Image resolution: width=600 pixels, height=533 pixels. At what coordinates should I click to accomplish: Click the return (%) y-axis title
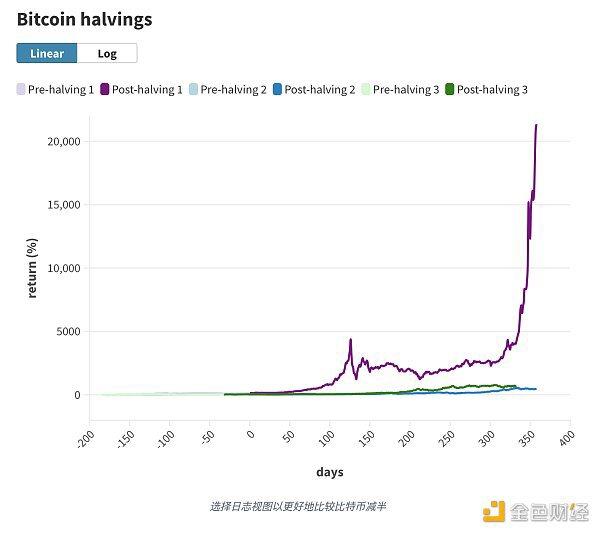click(x=32, y=268)
